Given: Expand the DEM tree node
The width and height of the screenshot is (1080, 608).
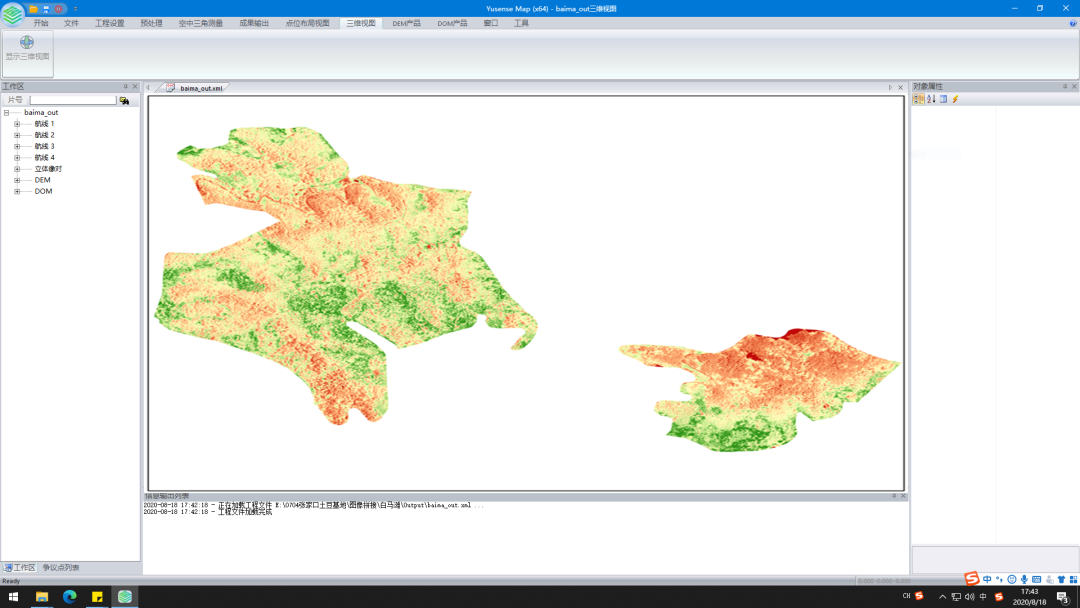Looking at the screenshot, I should (17, 180).
